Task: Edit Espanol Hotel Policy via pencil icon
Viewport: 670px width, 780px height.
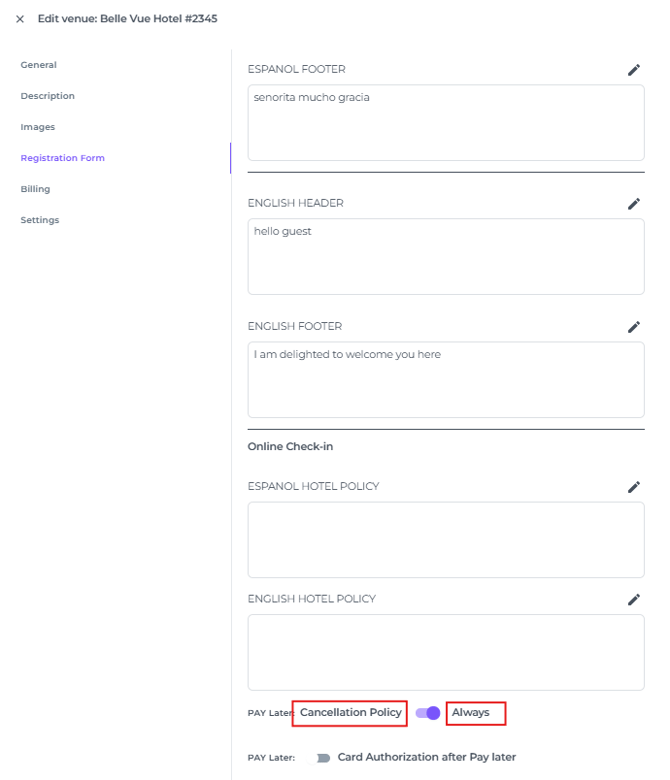Action: click(x=633, y=487)
